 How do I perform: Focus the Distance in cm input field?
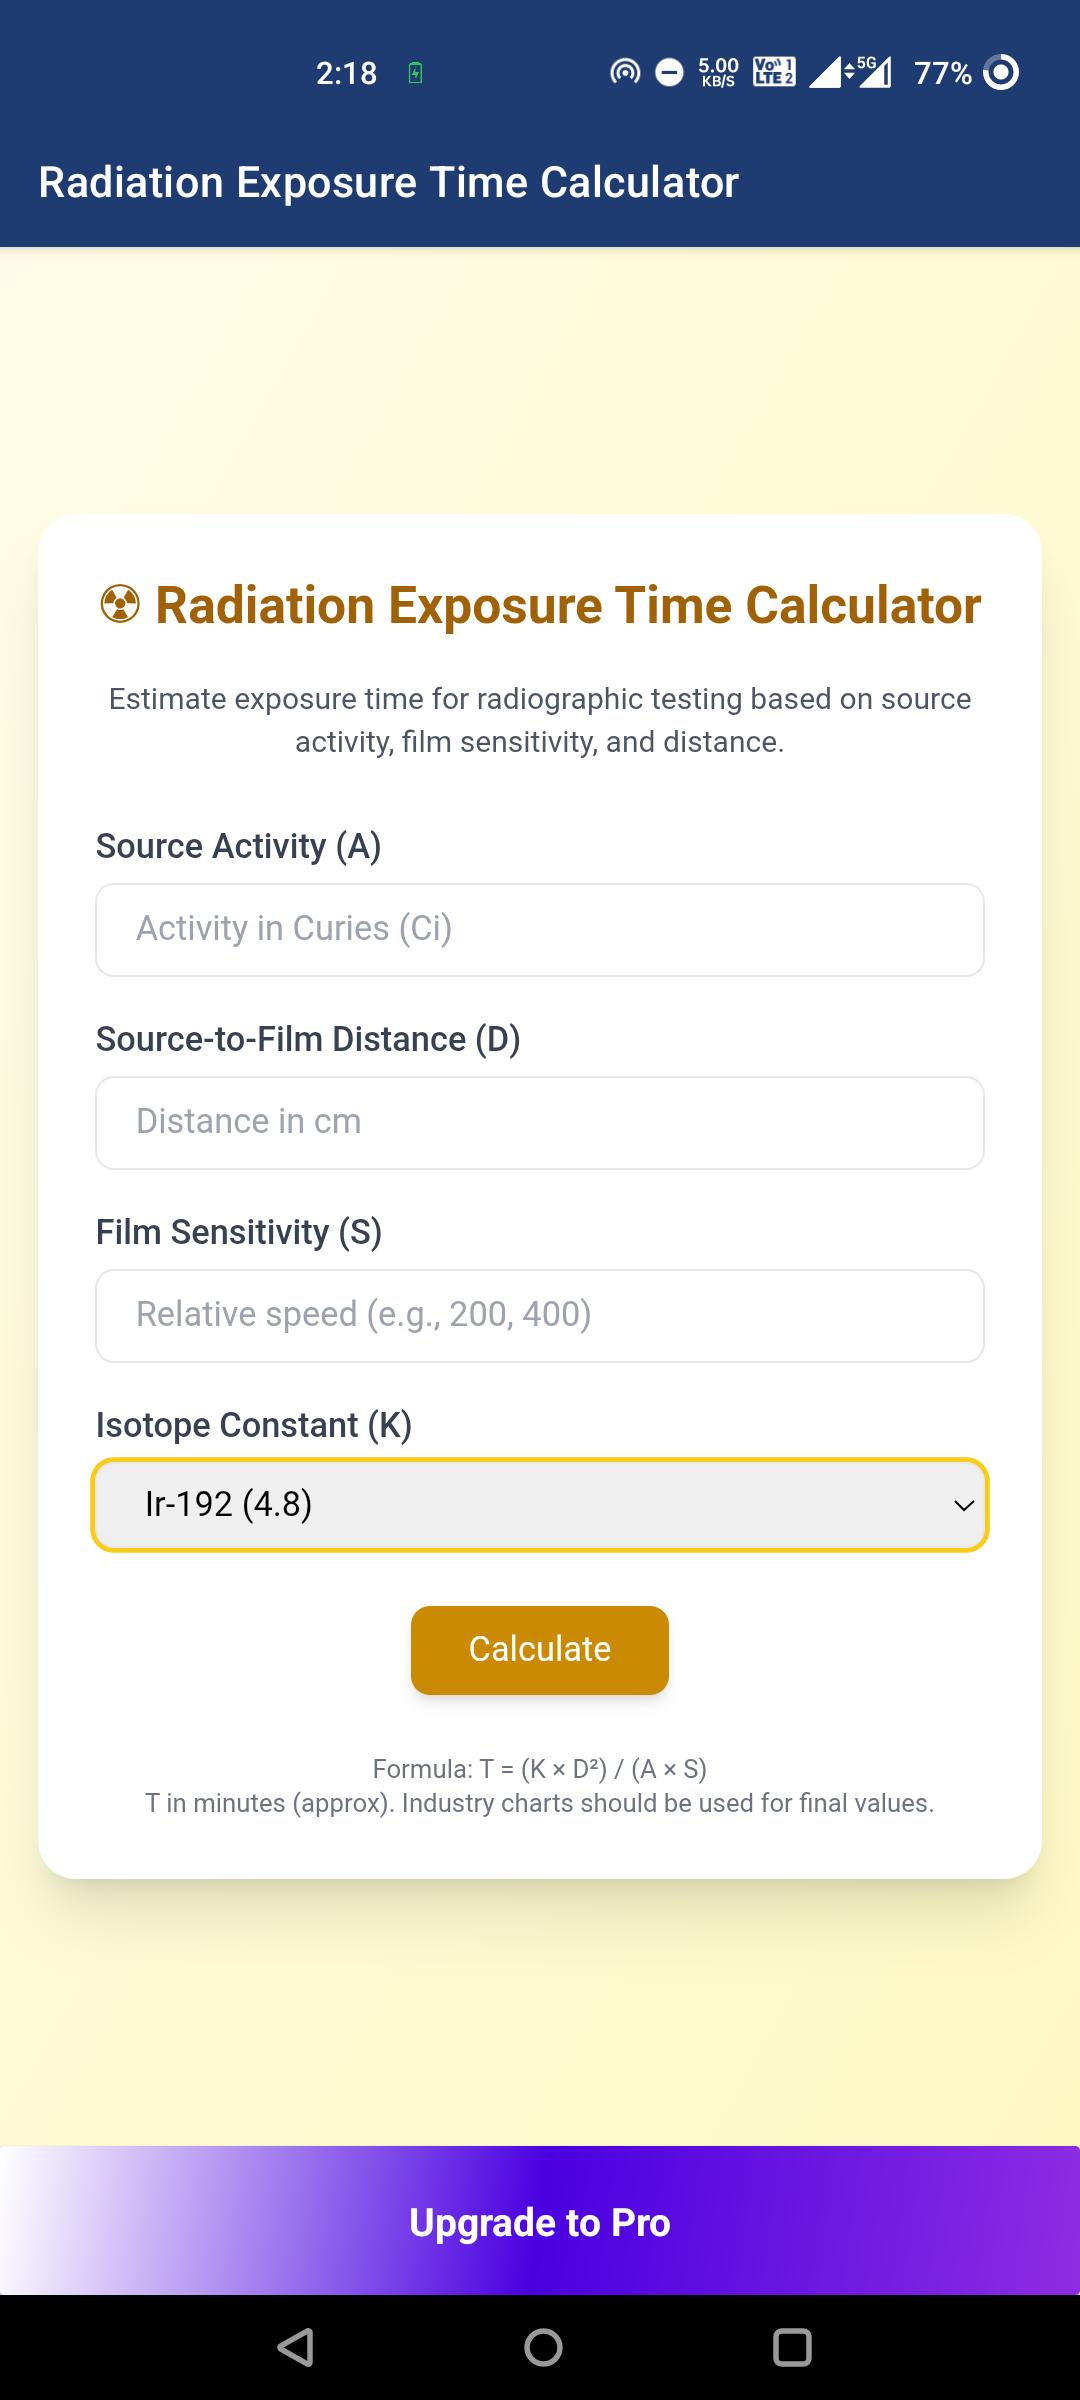[x=540, y=1122]
